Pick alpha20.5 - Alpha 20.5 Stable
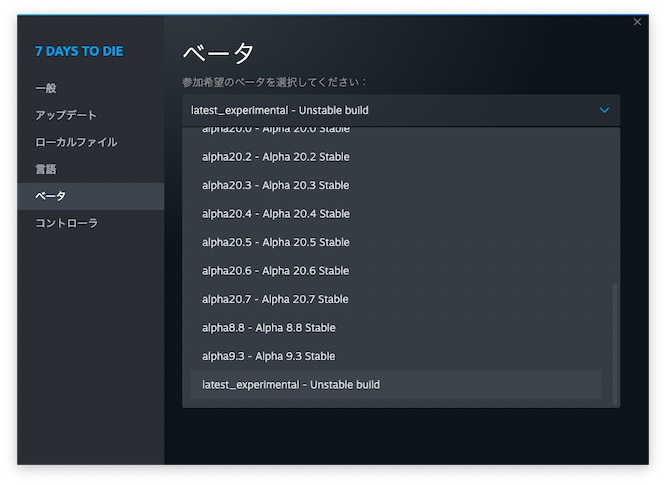666x485 pixels. (276, 242)
